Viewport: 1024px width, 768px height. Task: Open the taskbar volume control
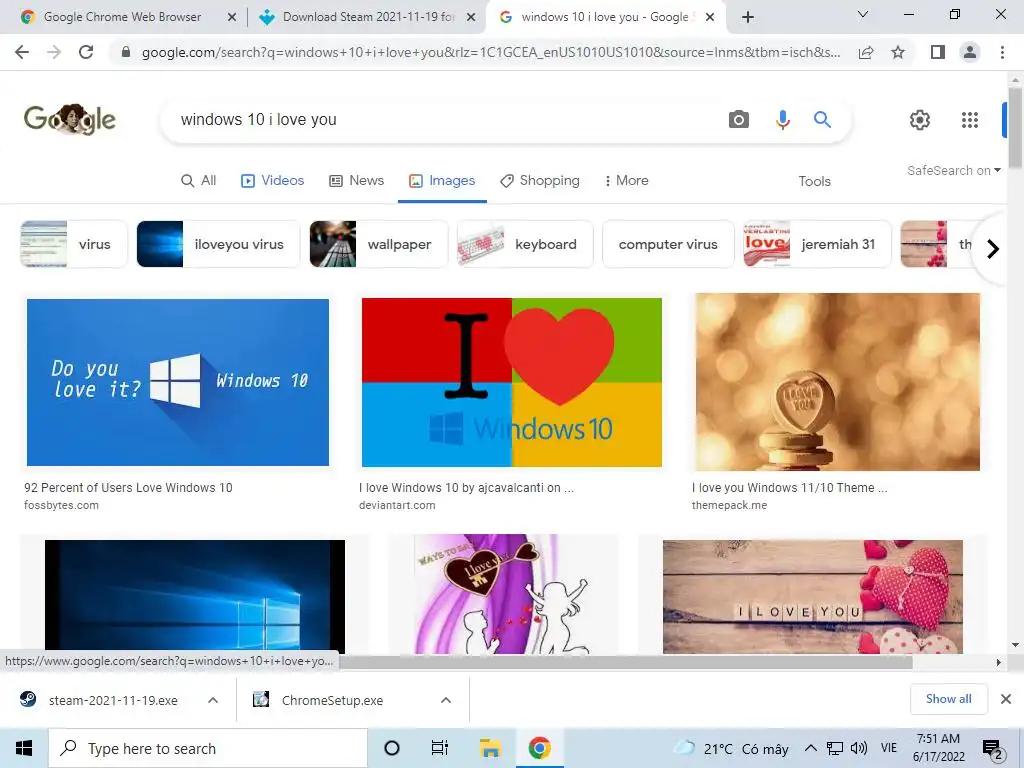(x=859, y=748)
